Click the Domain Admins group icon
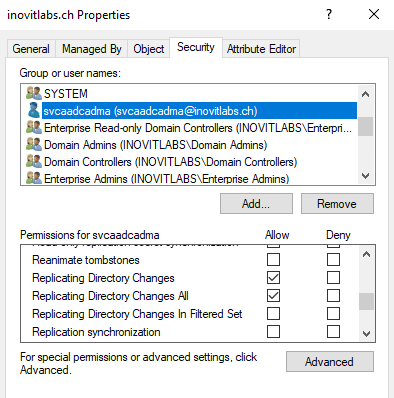Image resolution: width=394 pixels, height=398 pixels. point(34,145)
